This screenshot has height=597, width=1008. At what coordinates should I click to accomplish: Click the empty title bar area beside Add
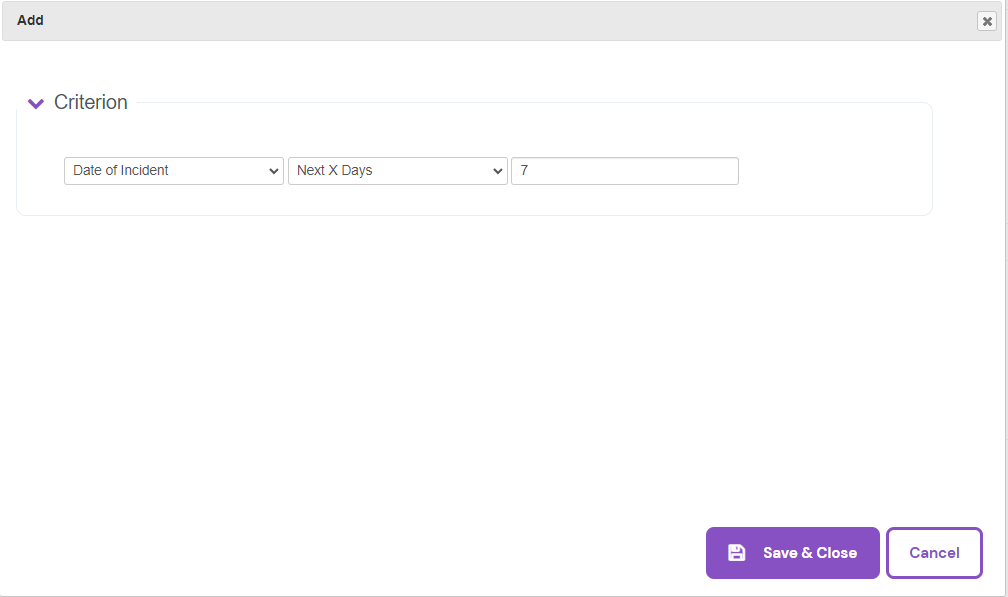[x=500, y=20]
